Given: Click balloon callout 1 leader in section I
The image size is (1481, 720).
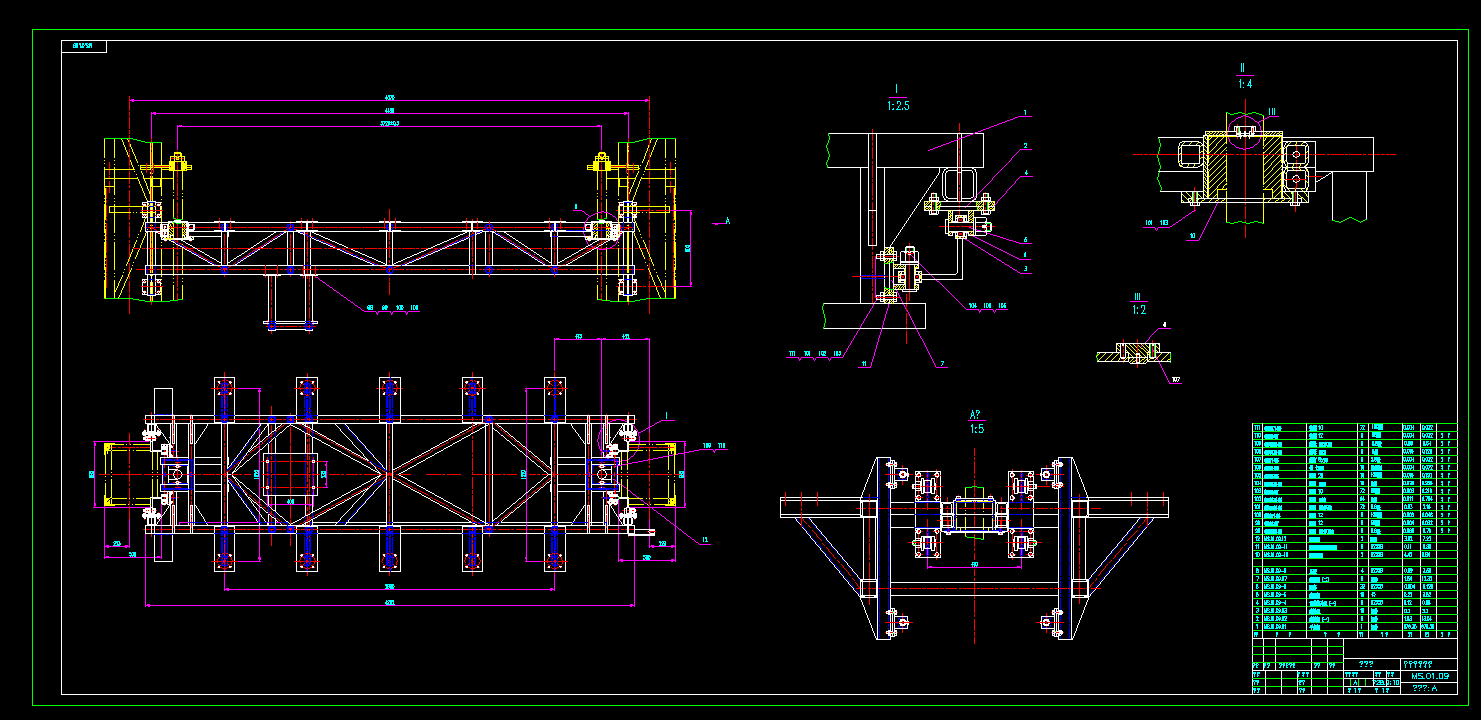Looking at the screenshot, I should point(1024,113).
